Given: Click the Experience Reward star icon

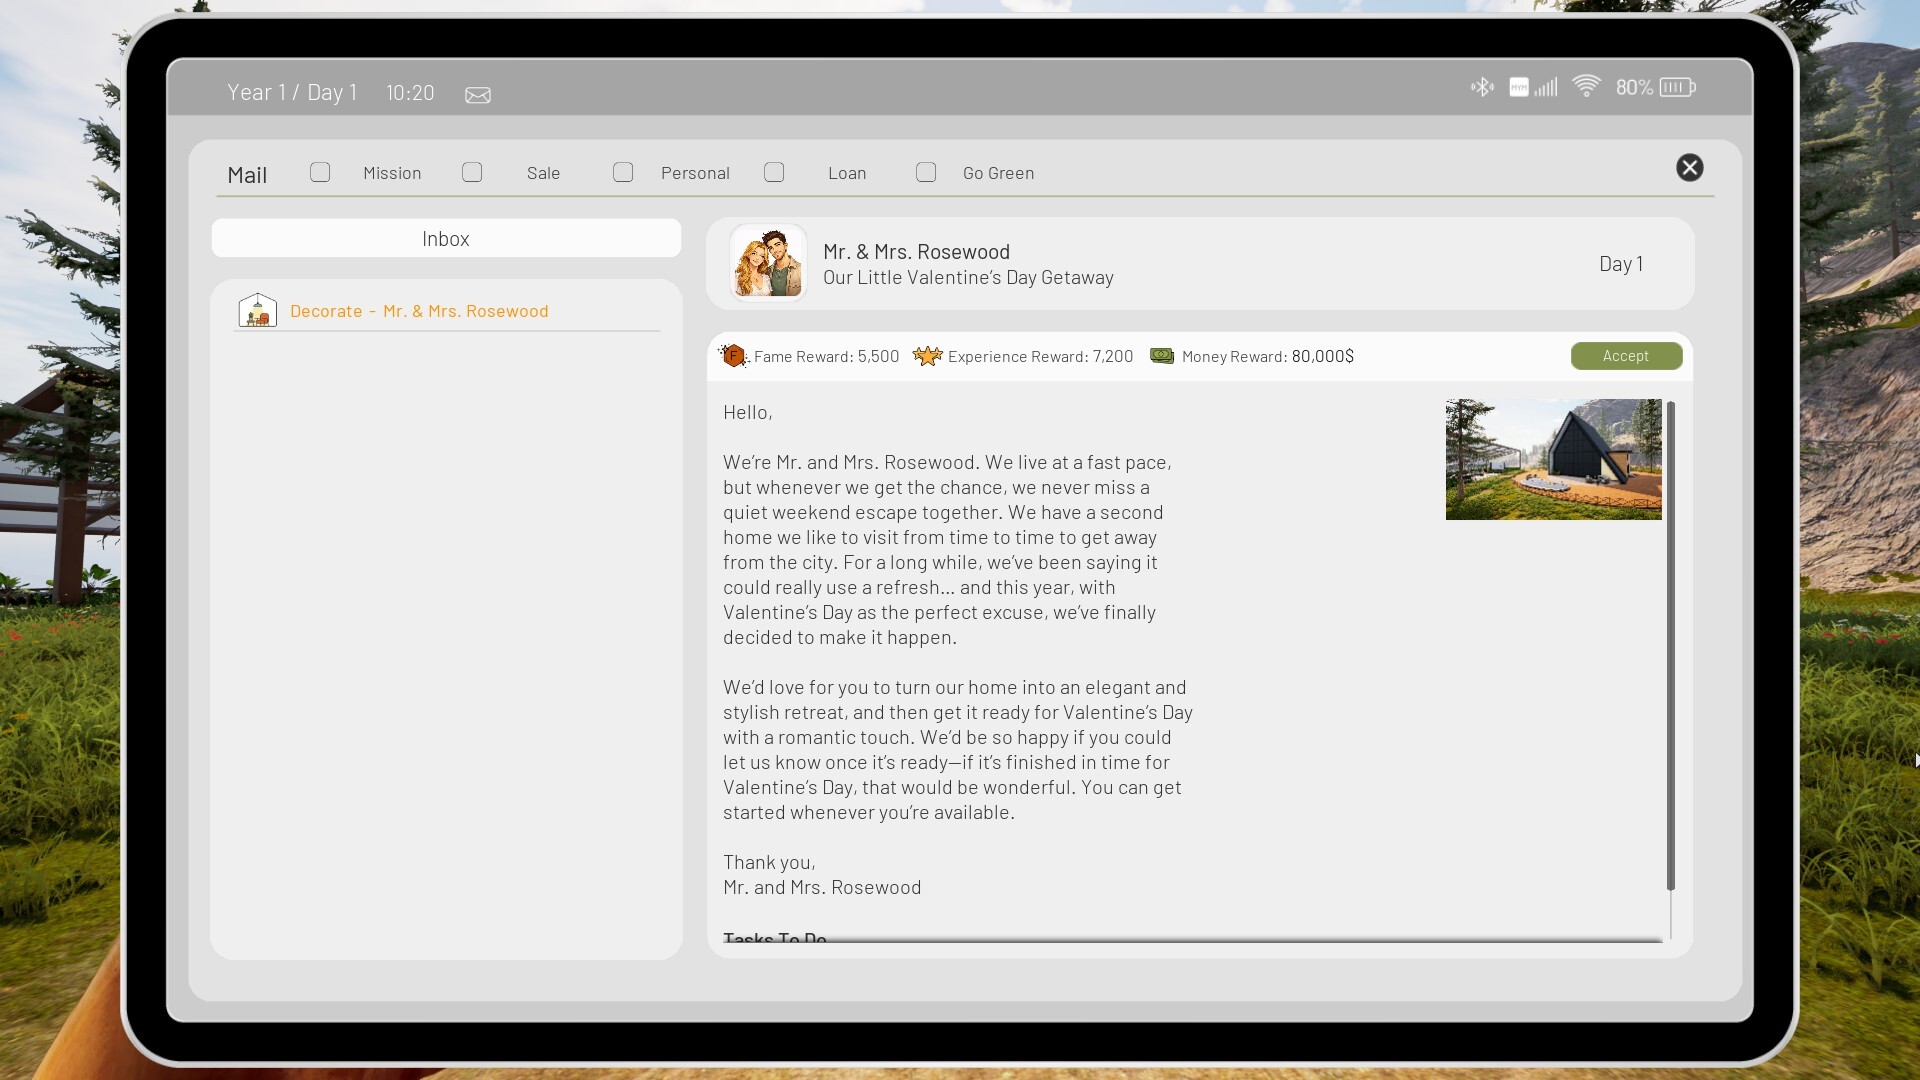Looking at the screenshot, I should tap(927, 355).
